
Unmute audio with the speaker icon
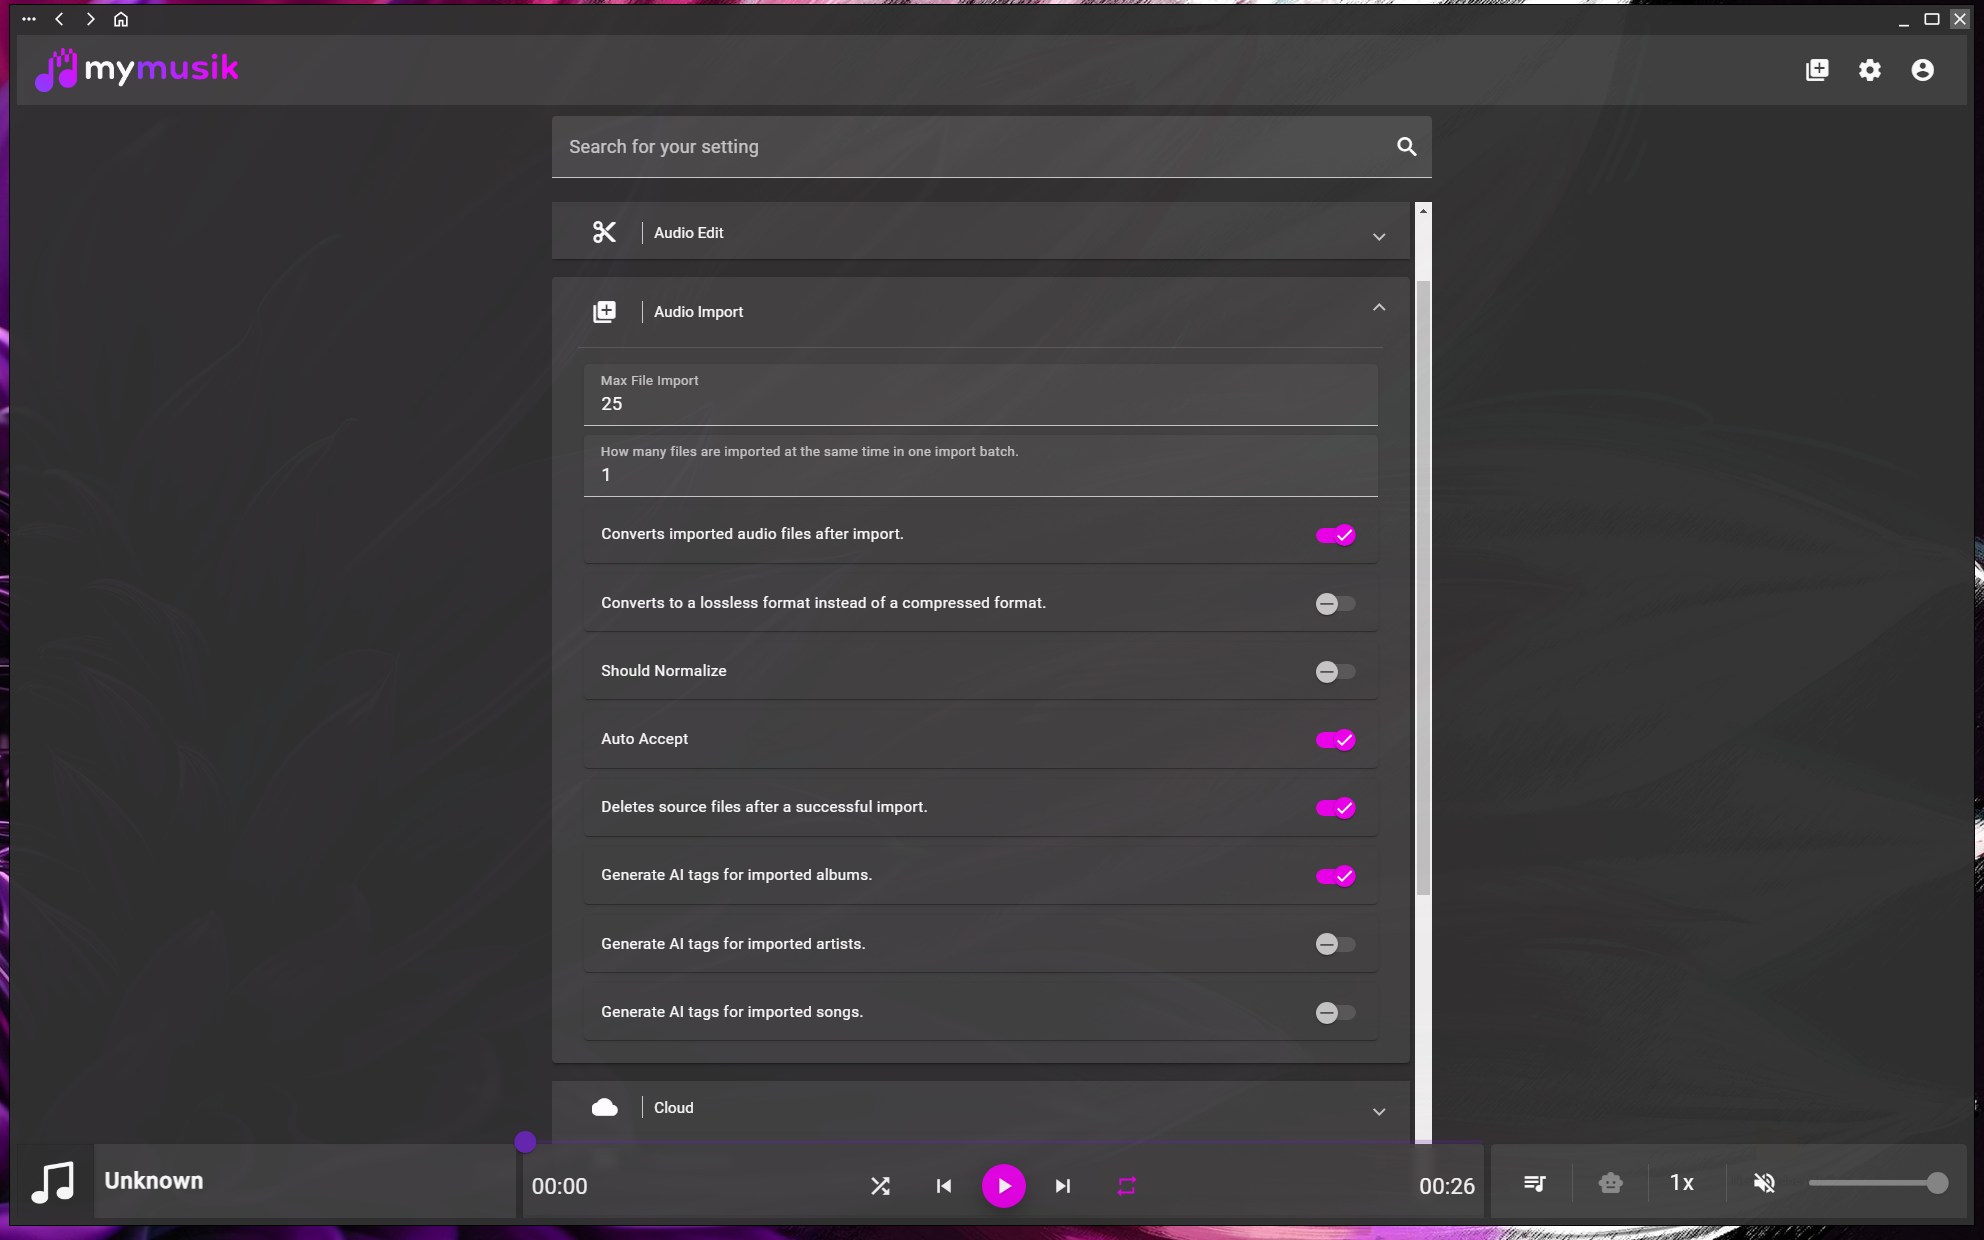click(1764, 1184)
